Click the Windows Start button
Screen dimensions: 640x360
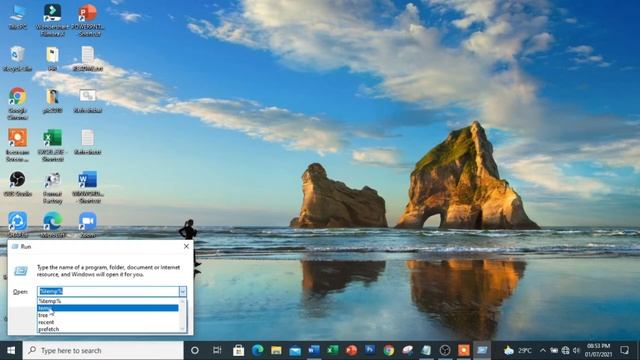(11, 350)
